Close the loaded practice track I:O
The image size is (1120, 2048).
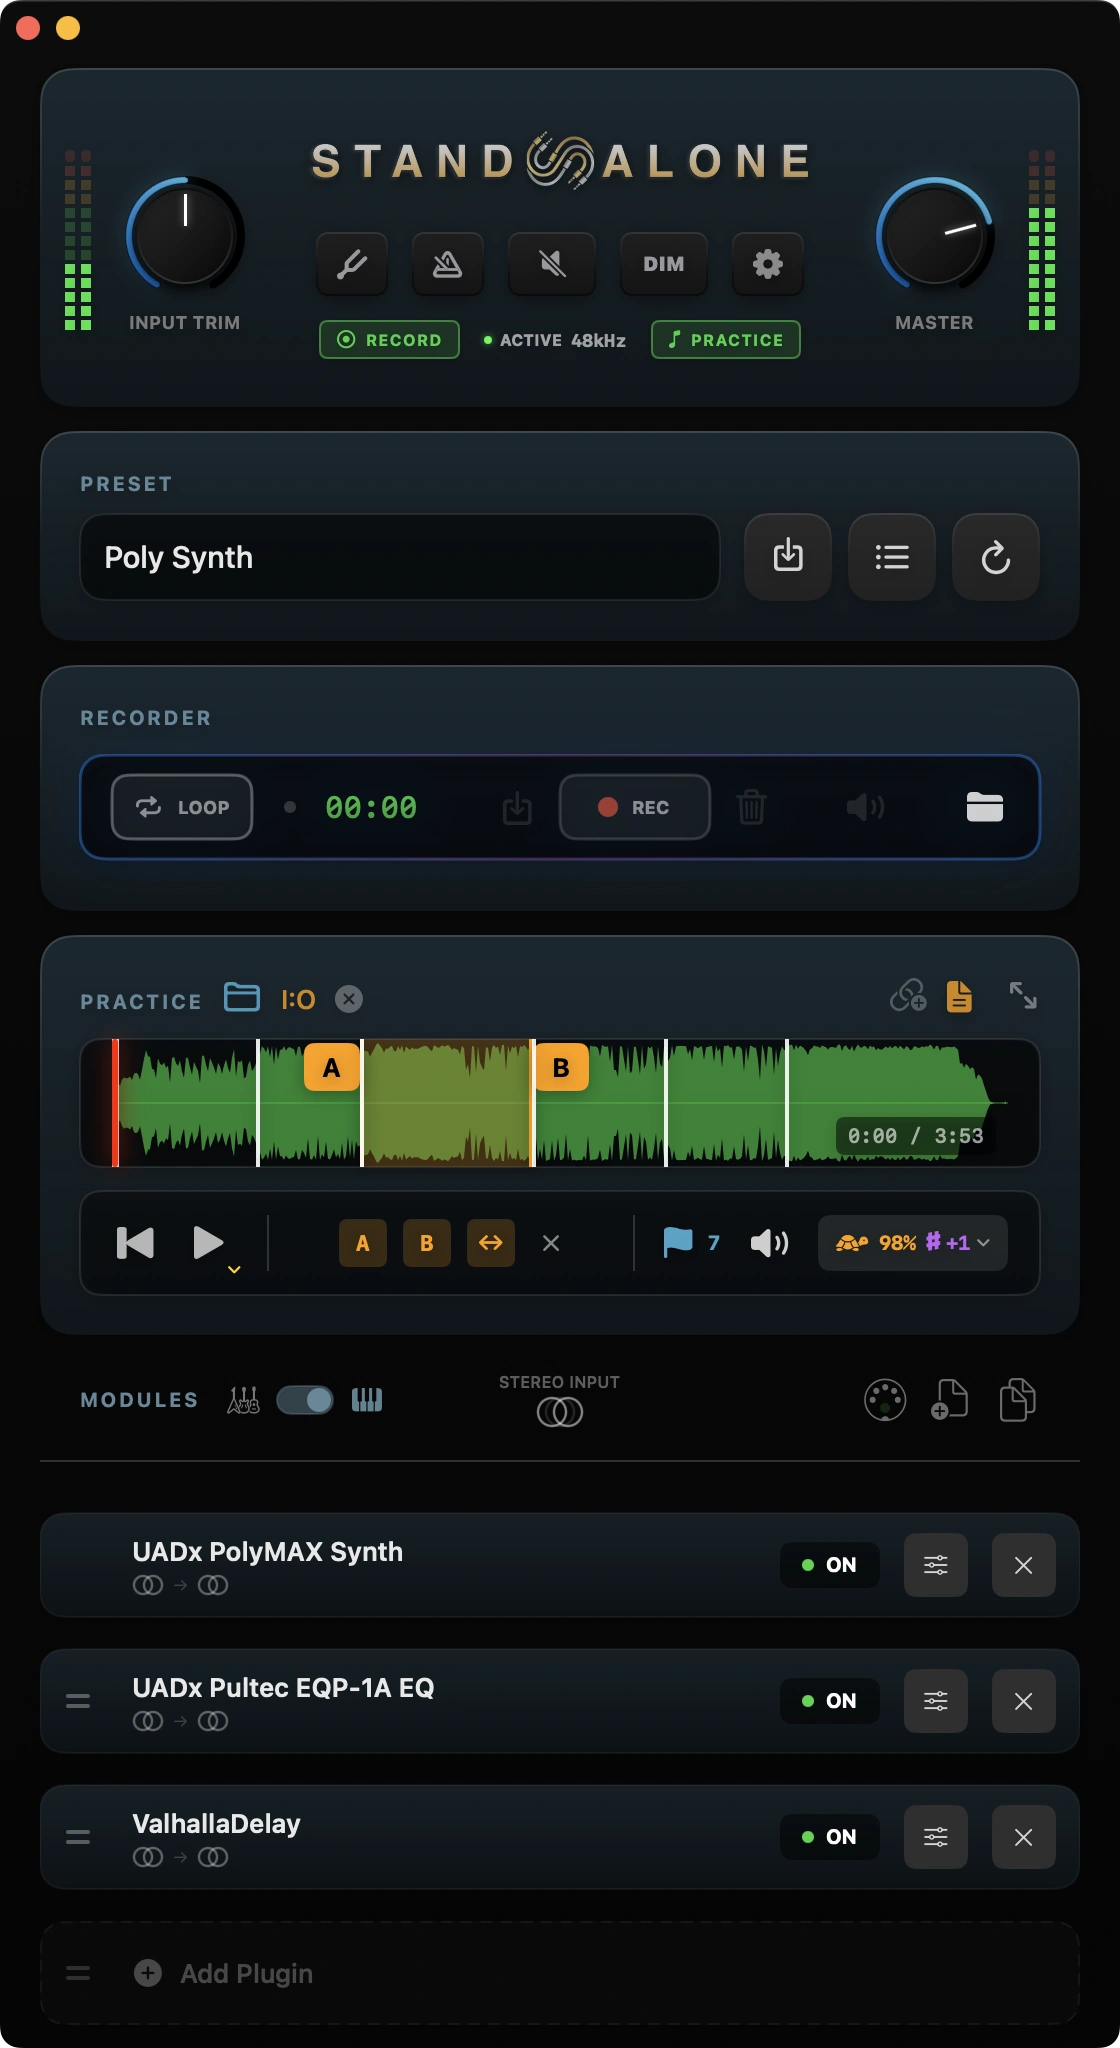[x=349, y=999]
